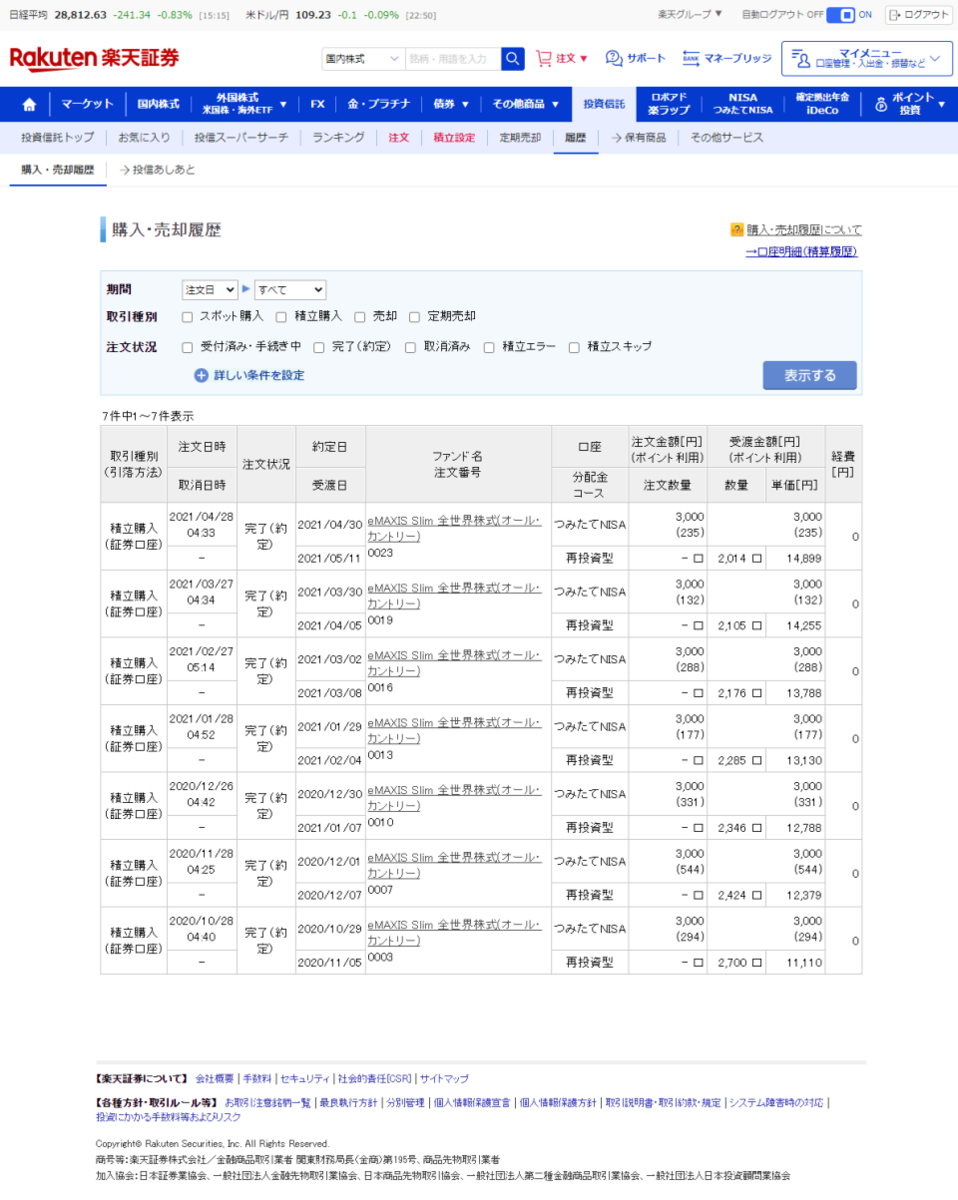The image size is (958, 1200).
Task: Click the search magnifier button
Action: pyautogui.click(x=513, y=59)
